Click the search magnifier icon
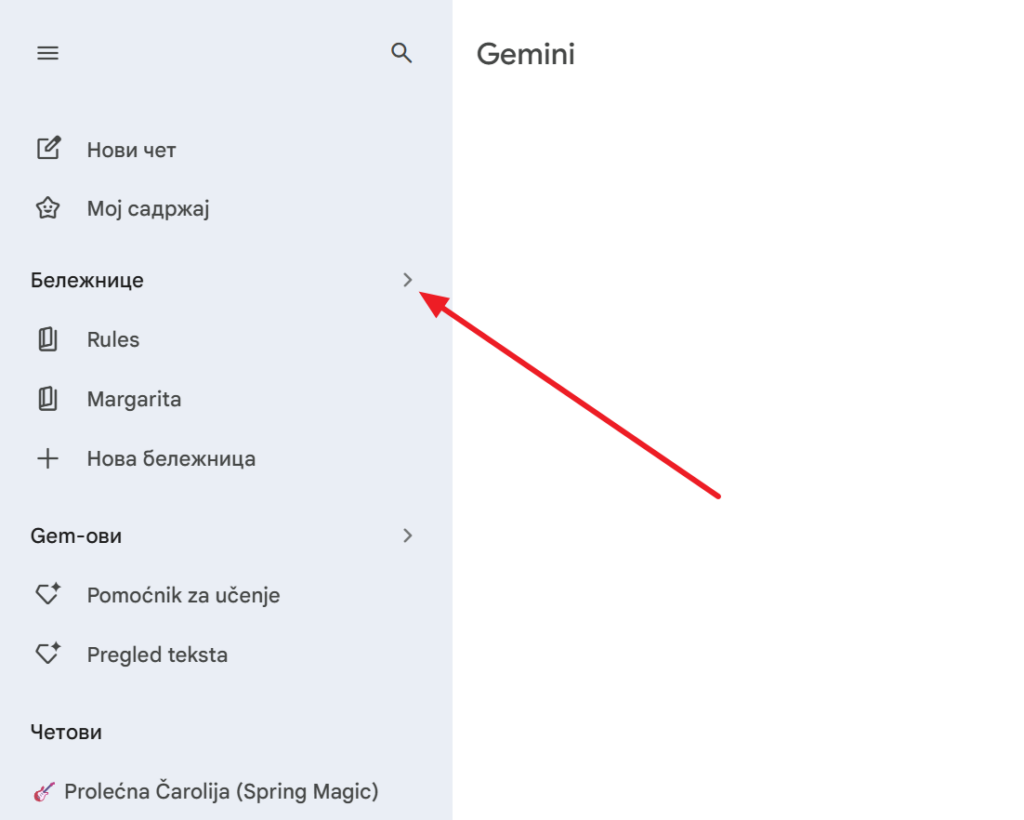This screenshot has width=1024, height=820. coord(402,53)
